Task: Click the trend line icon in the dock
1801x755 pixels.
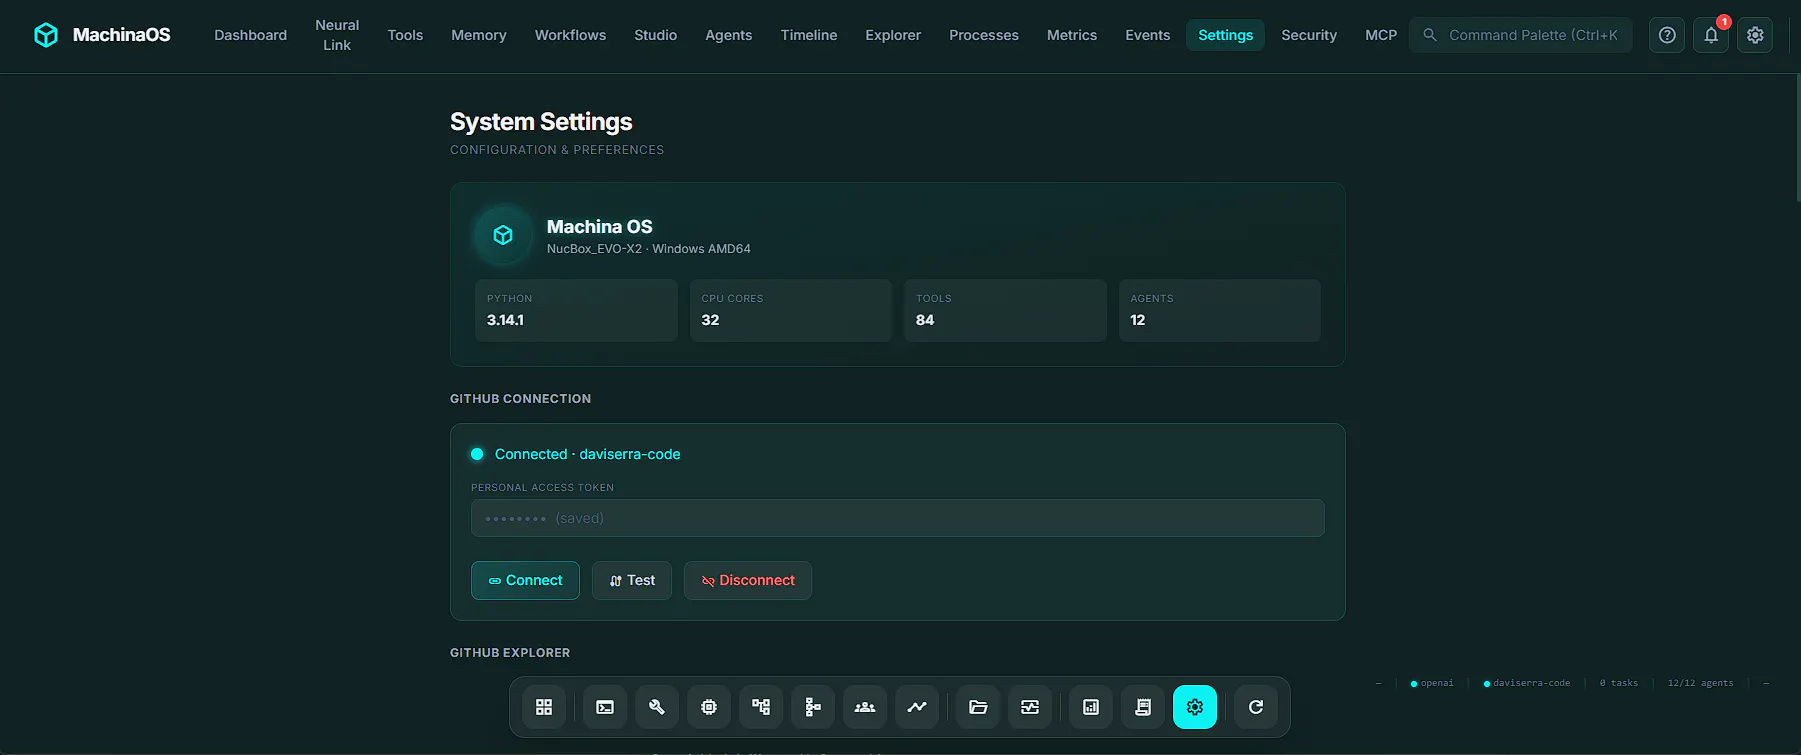Action: click(x=917, y=707)
